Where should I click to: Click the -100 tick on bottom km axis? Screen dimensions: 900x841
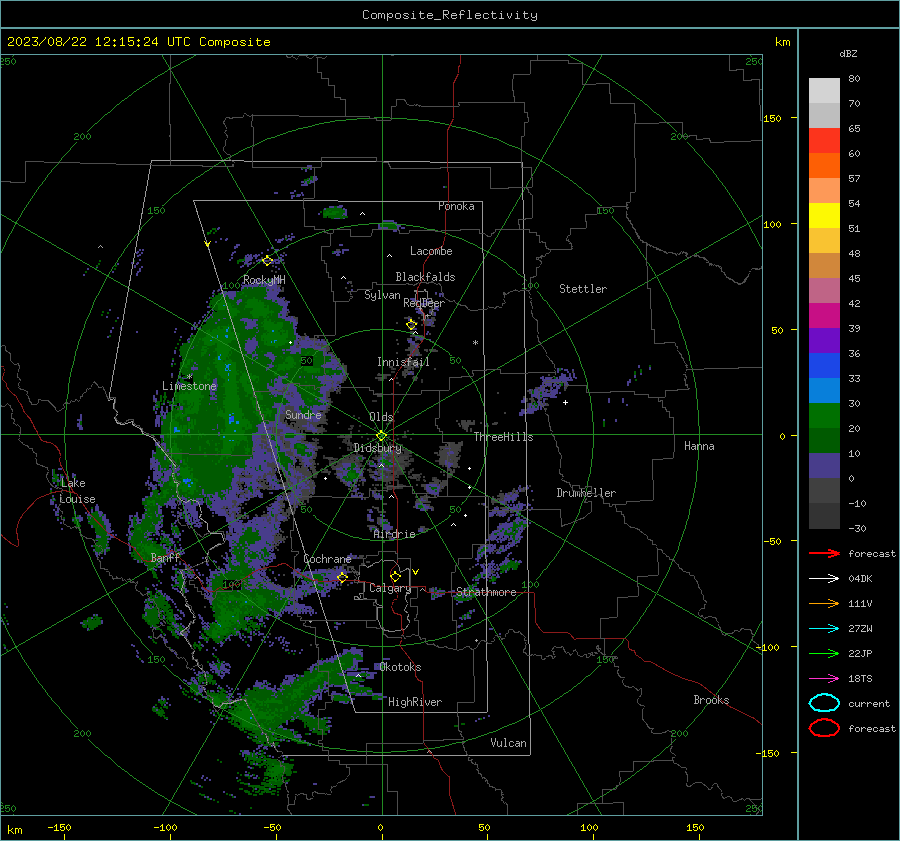165,827
